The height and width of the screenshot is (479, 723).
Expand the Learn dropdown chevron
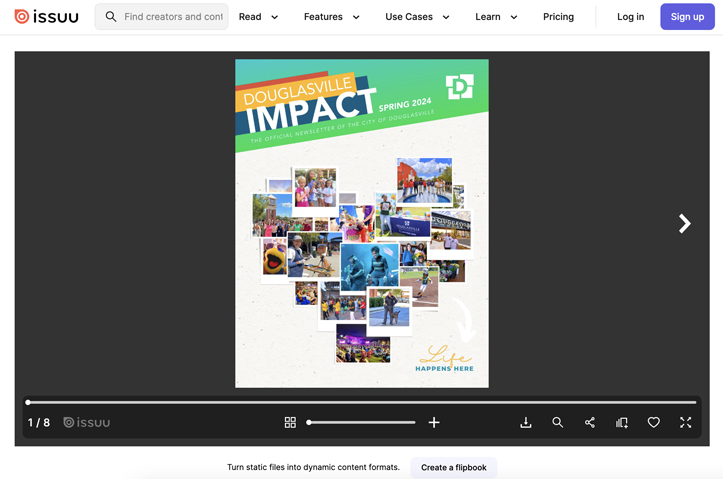click(x=514, y=17)
